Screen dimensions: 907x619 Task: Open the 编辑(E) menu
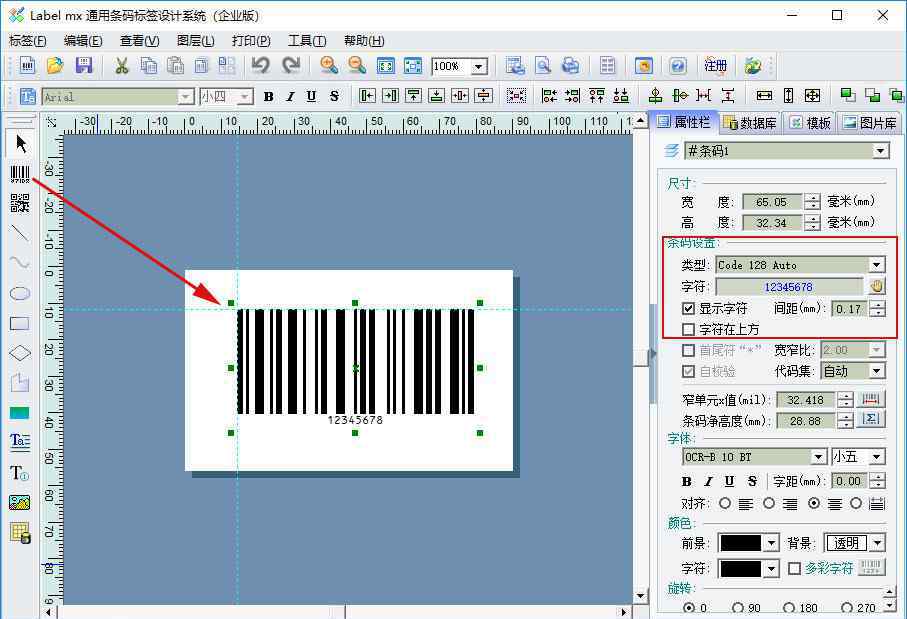click(x=83, y=40)
